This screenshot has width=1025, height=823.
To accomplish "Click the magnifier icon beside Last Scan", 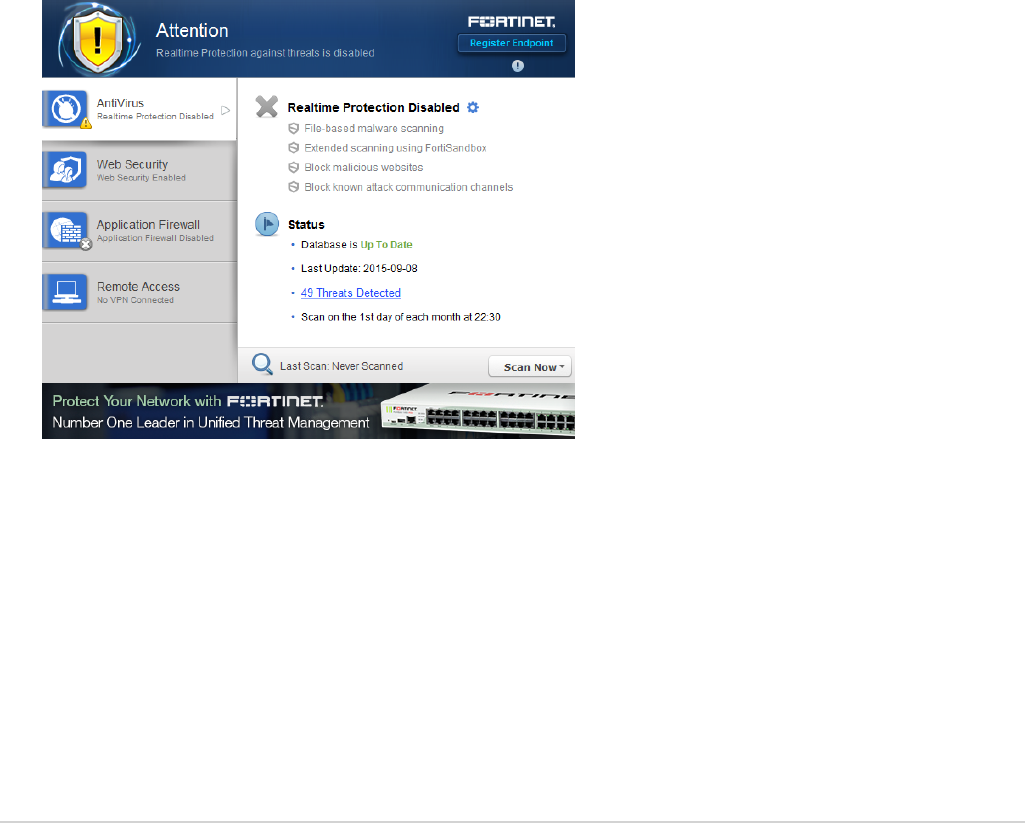I will [262, 365].
